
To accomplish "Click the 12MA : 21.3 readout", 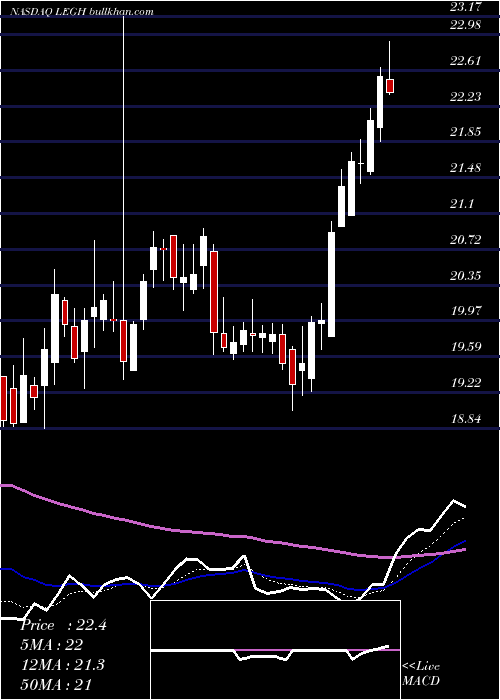I will point(62,665).
